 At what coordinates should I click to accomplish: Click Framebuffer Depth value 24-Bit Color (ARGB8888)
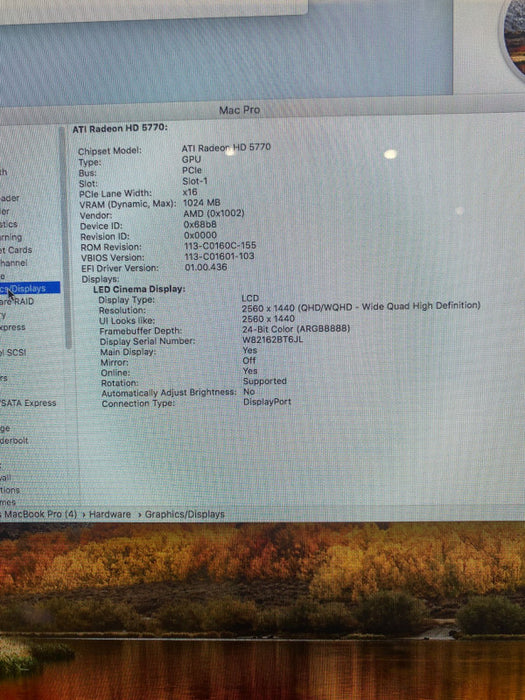coord(296,329)
